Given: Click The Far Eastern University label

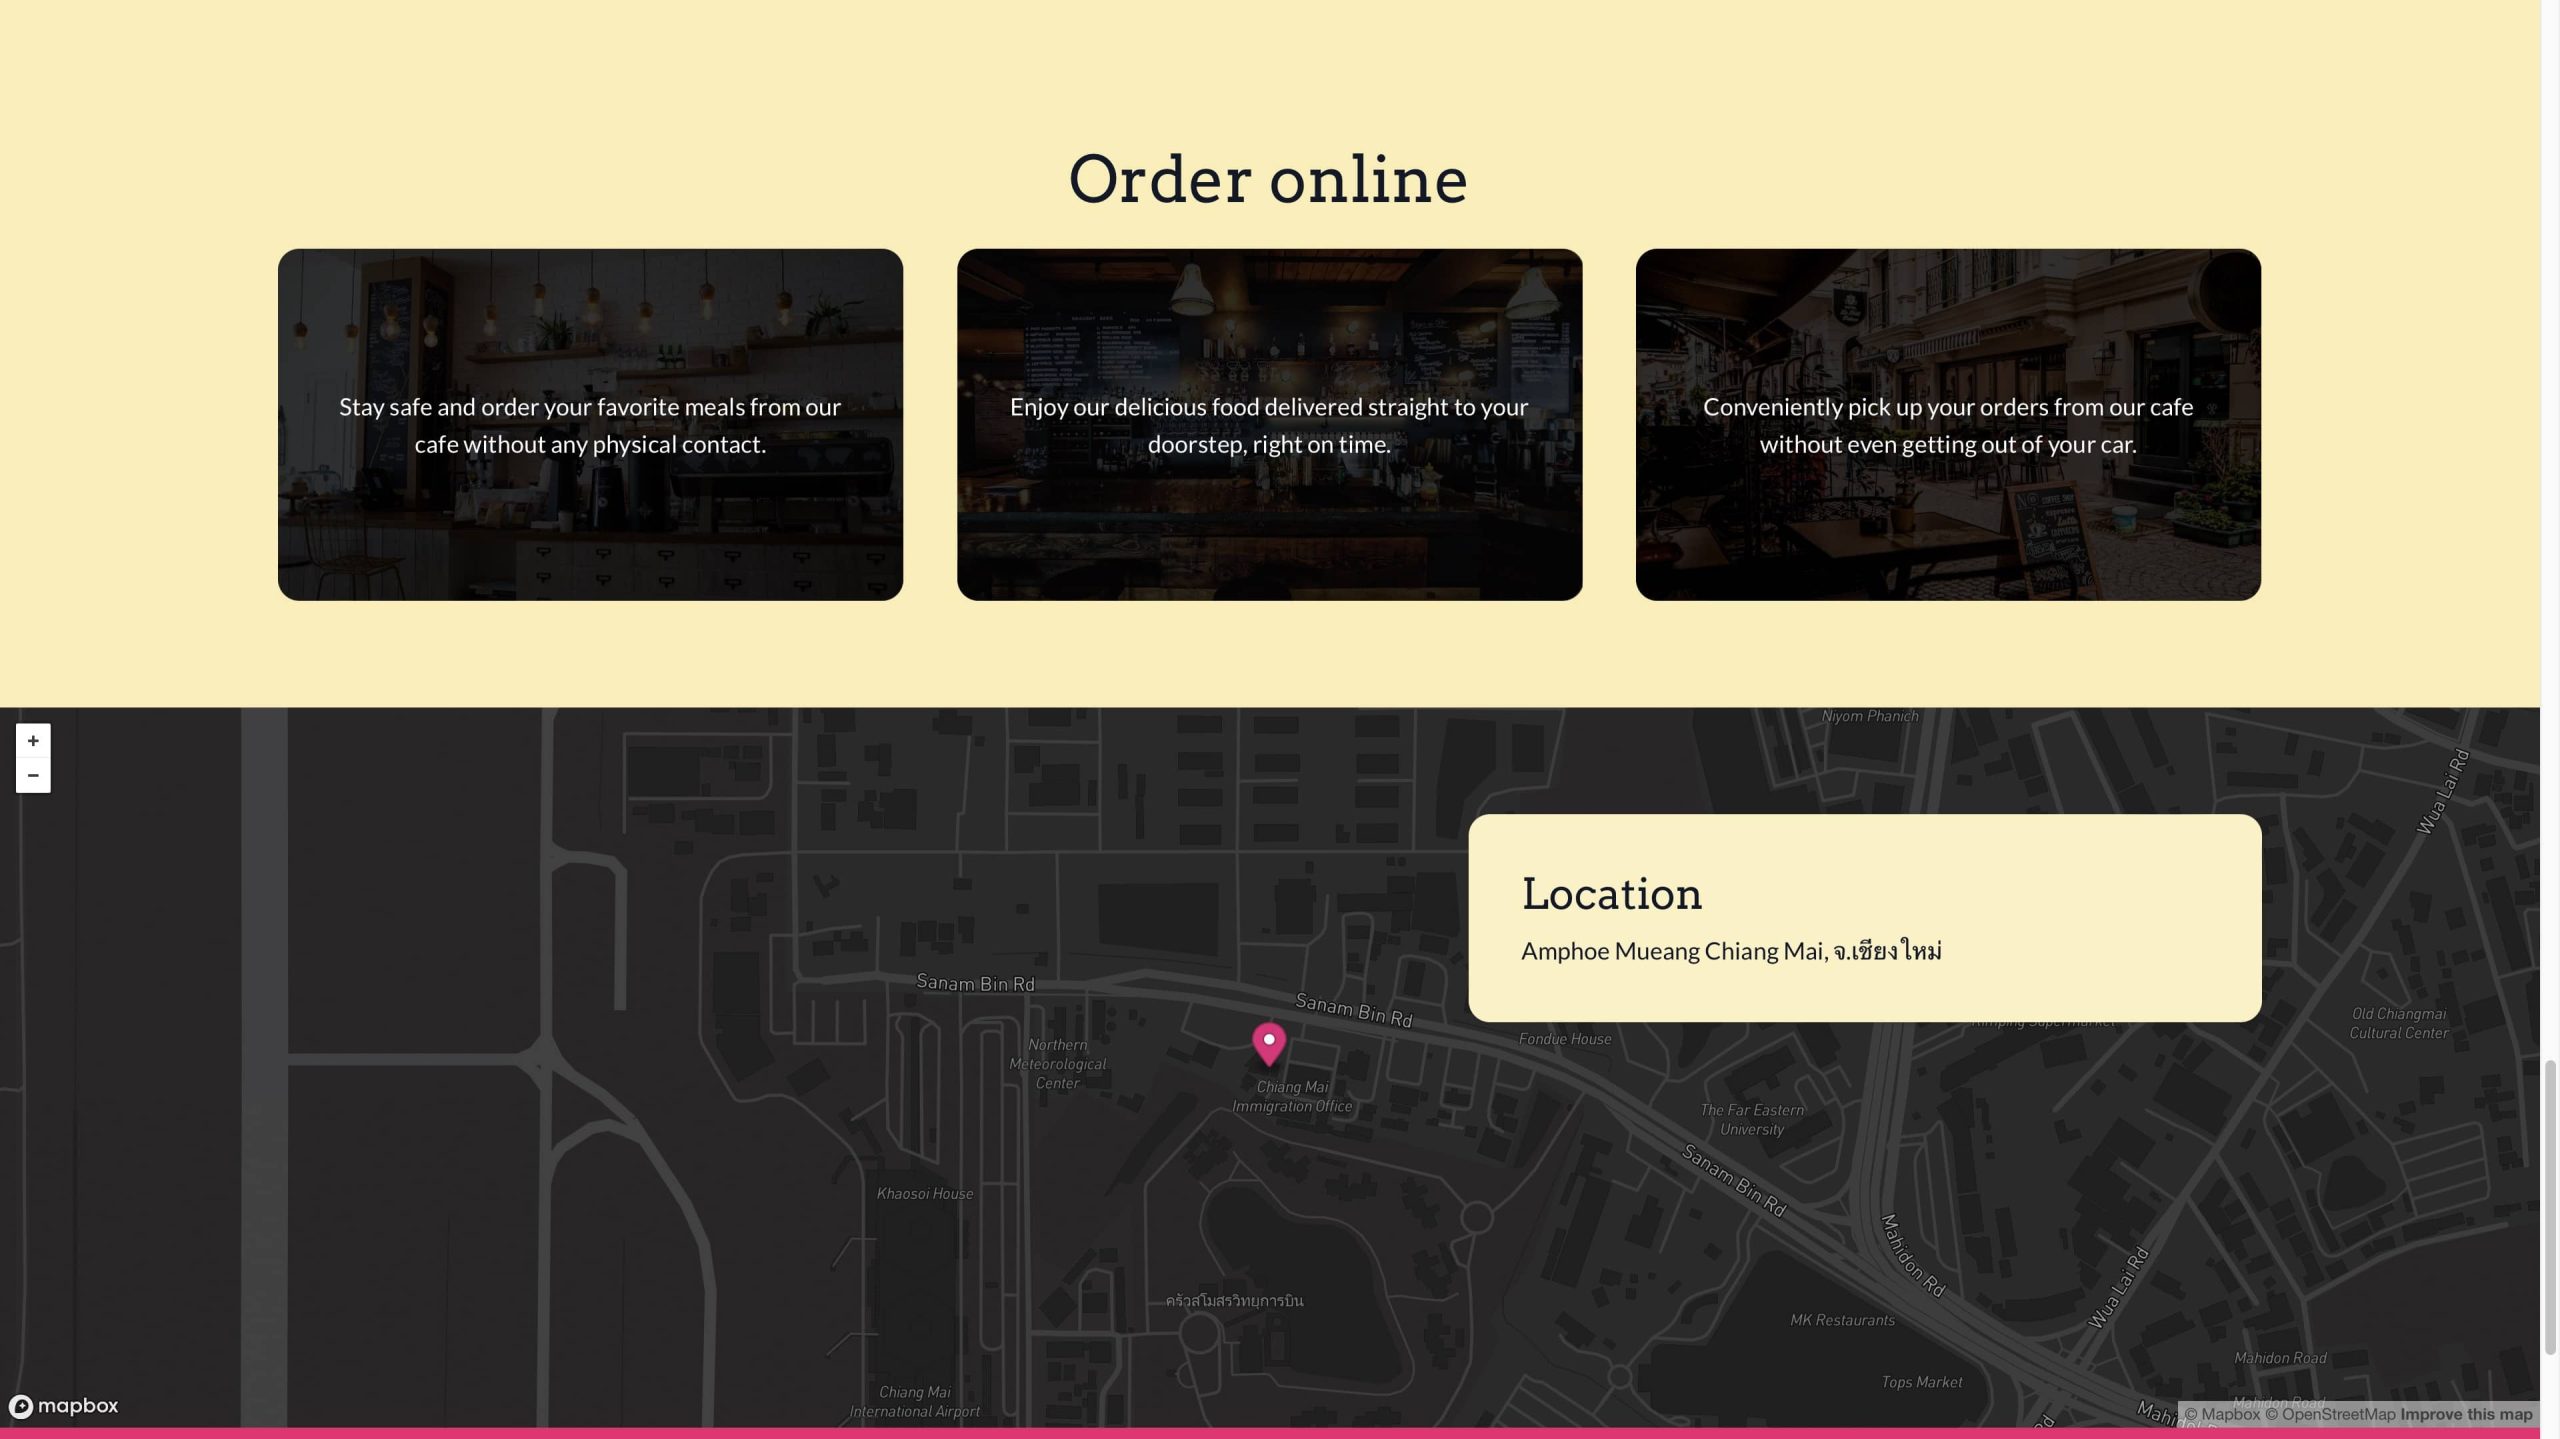Looking at the screenshot, I should [1752, 1119].
